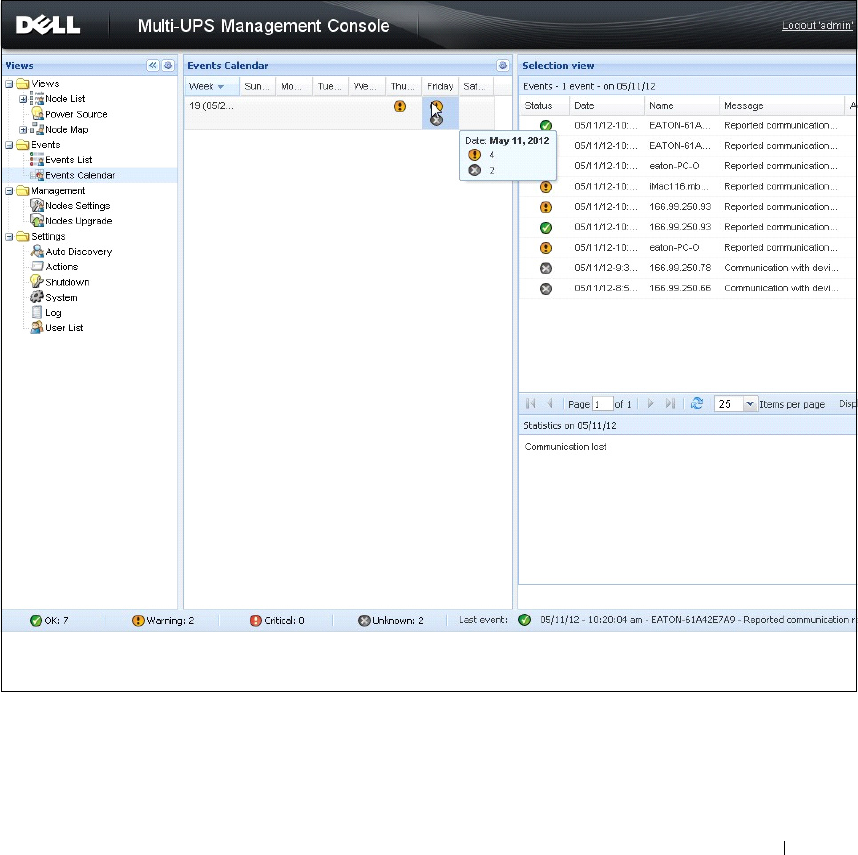Click the Shutdown icon under Settings

37,282
